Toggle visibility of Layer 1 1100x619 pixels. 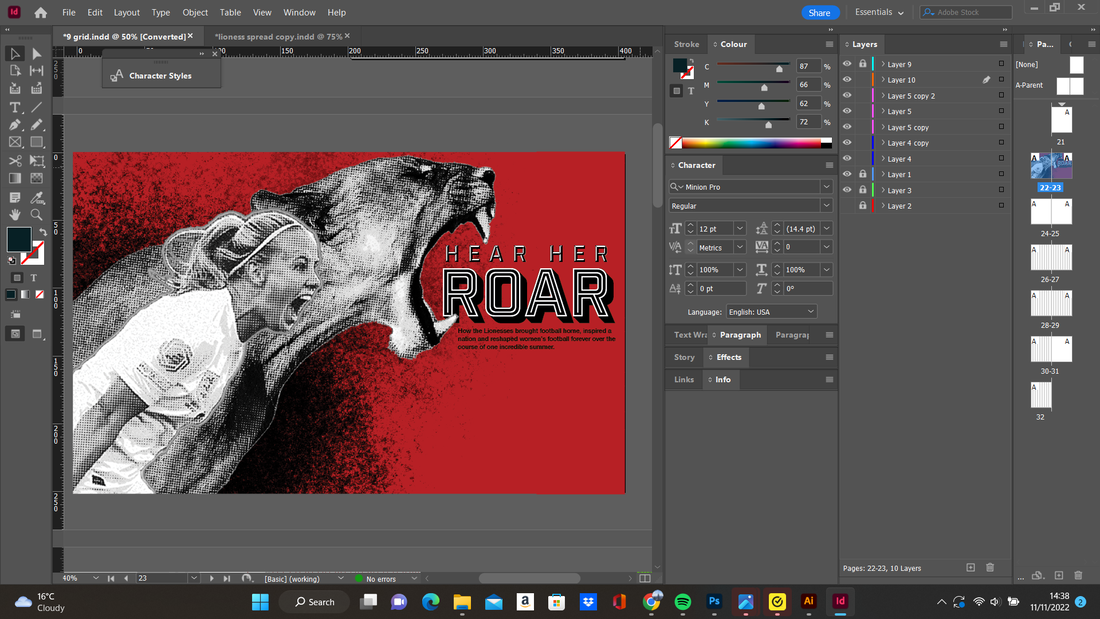click(847, 174)
